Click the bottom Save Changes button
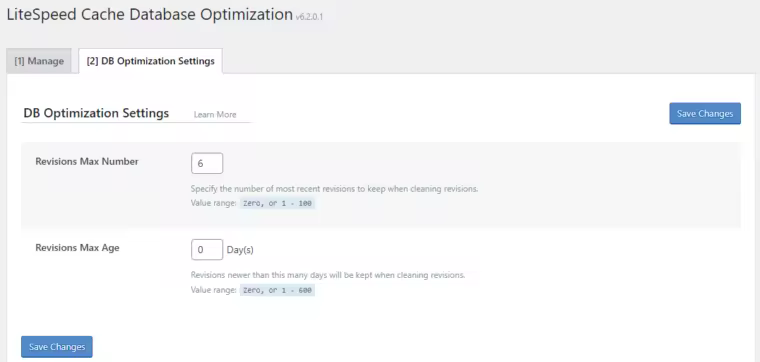Image resolution: width=760 pixels, height=362 pixels. tap(57, 347)
